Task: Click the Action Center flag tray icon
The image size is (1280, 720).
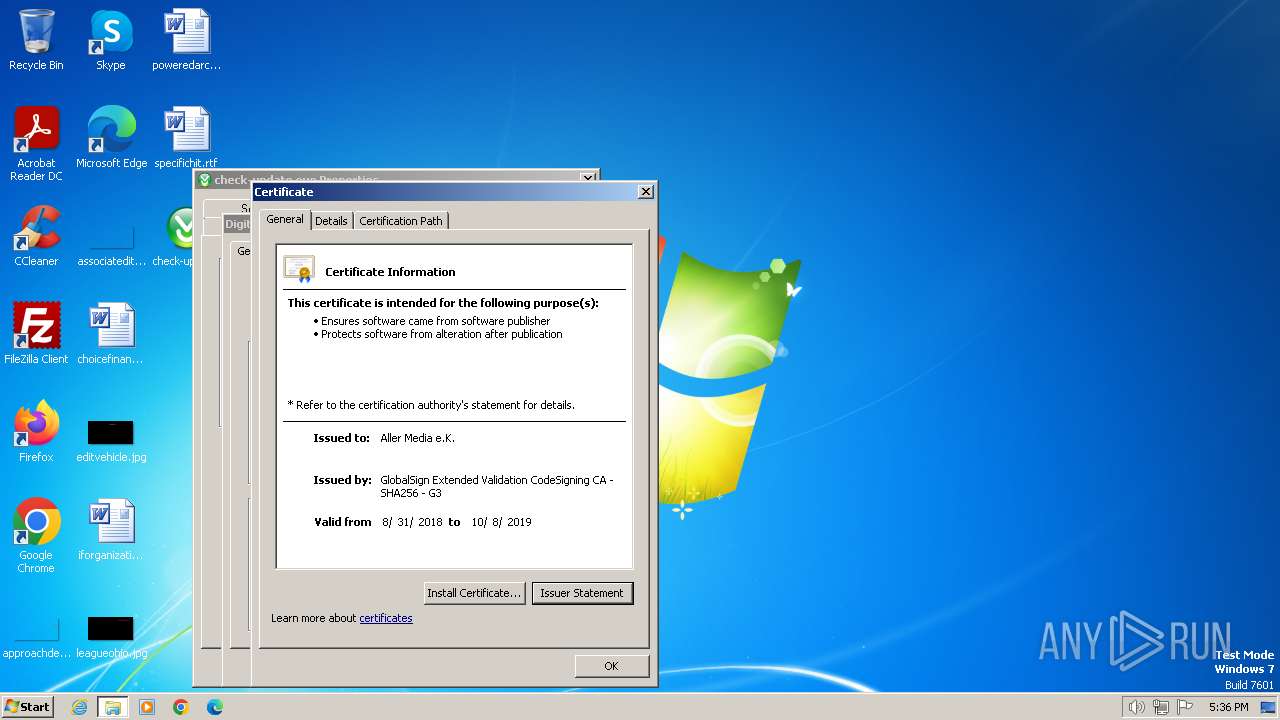Action: [1185, 707]
